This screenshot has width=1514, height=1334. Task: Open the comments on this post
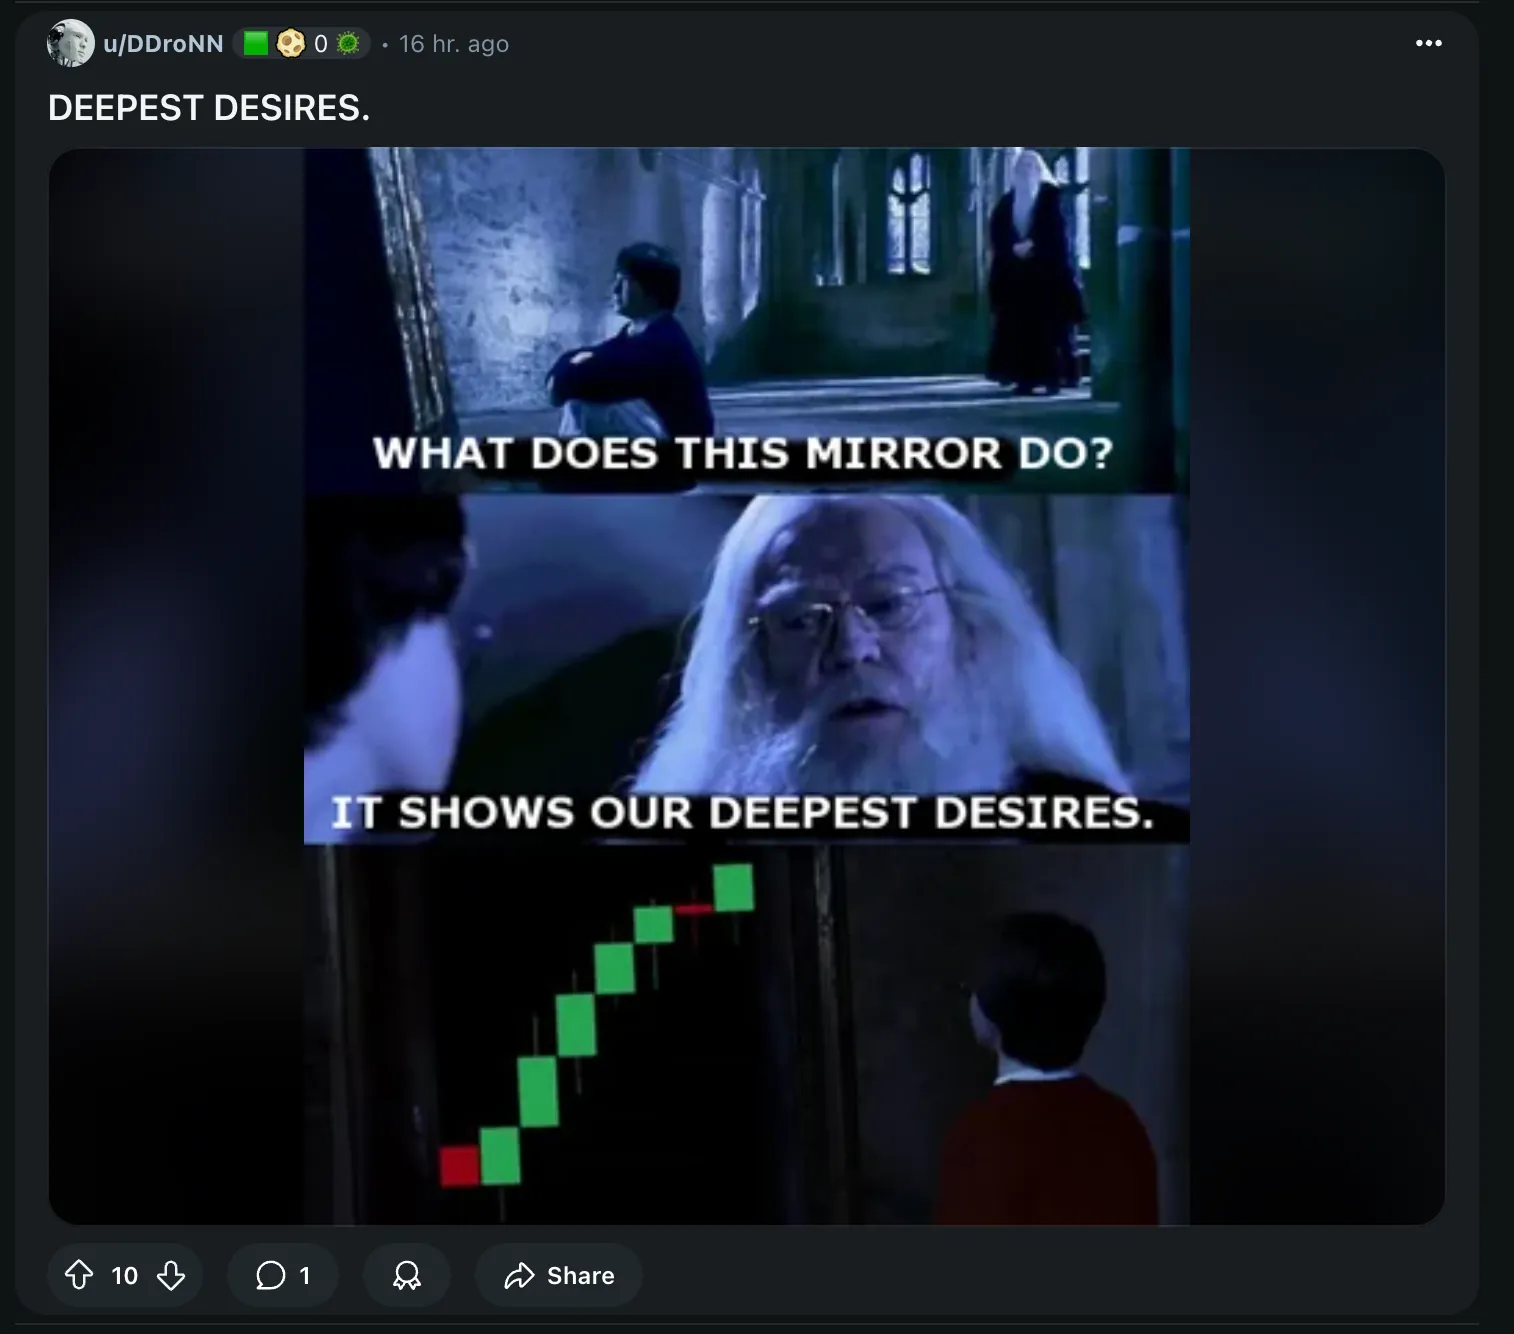(x=283, y=1275)
